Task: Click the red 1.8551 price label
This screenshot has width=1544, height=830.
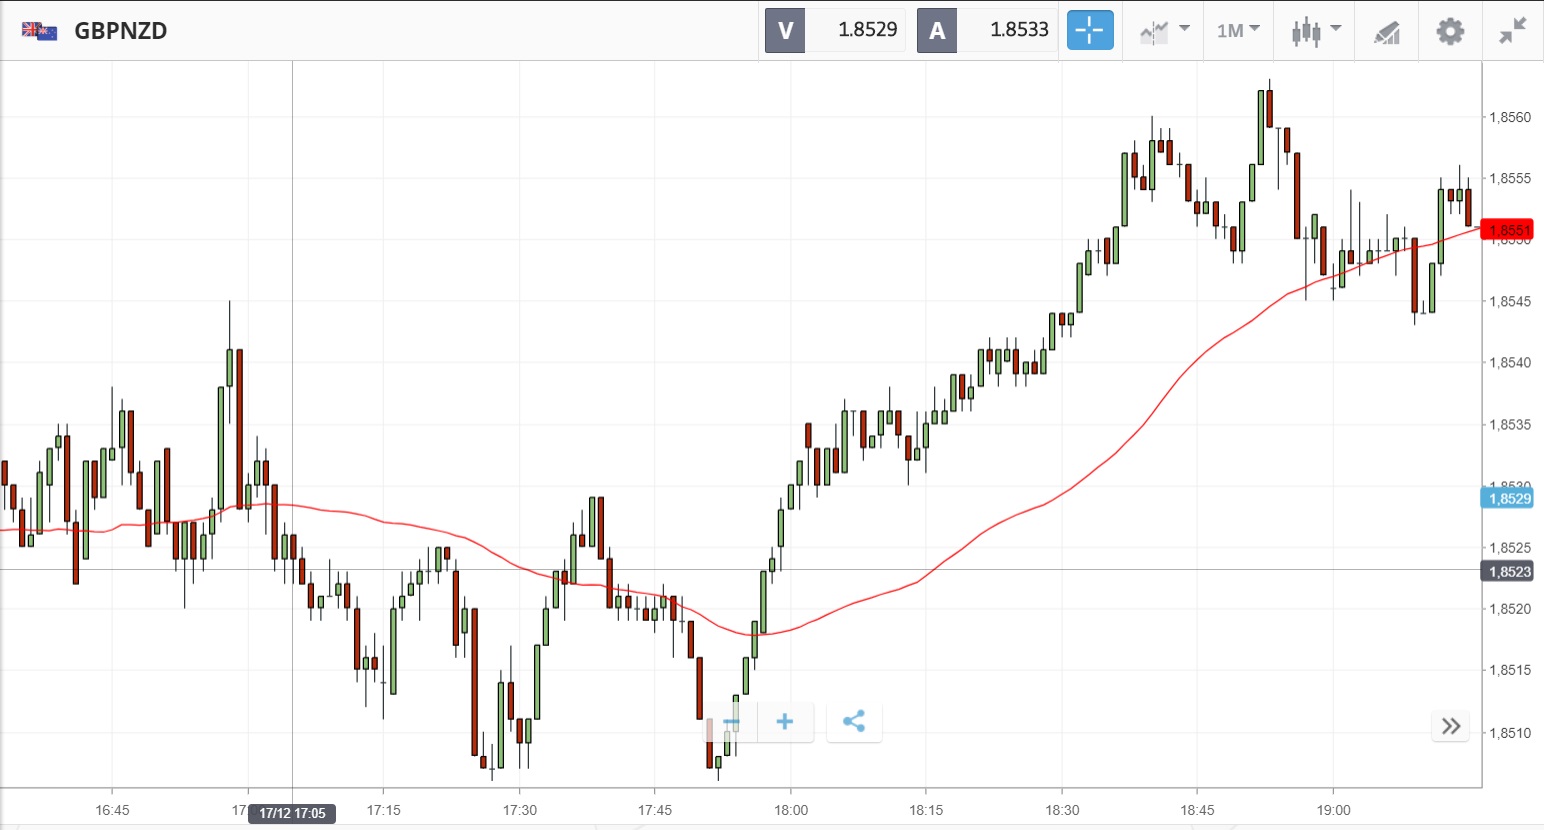Action: click(x=1507, y=230)
